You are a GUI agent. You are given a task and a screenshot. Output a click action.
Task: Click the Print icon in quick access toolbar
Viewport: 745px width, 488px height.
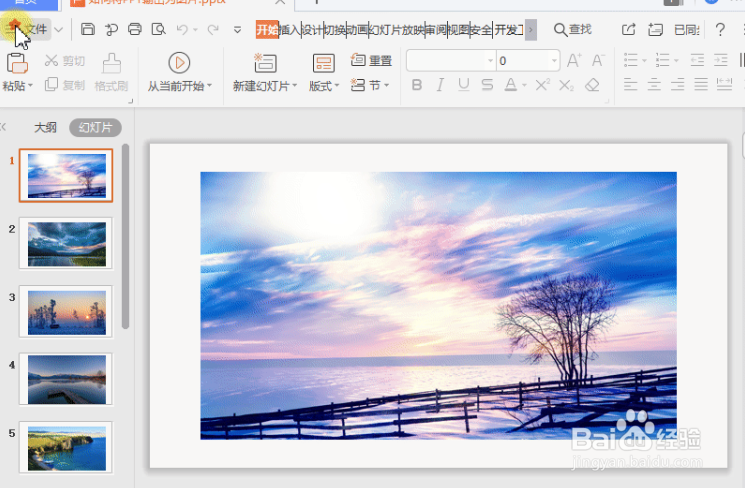pos(135,29)
